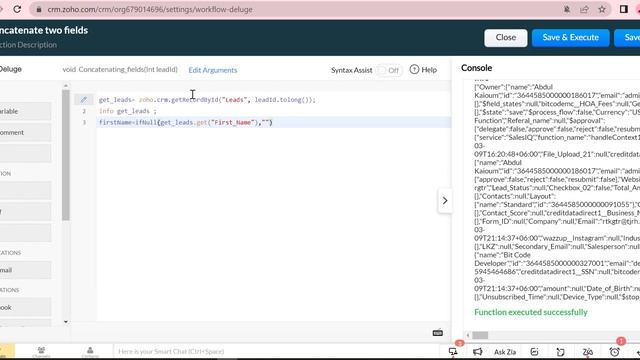The image size is (640, 360).
Task: Click the 'Concatenate two fields' title
Action: 44,30
